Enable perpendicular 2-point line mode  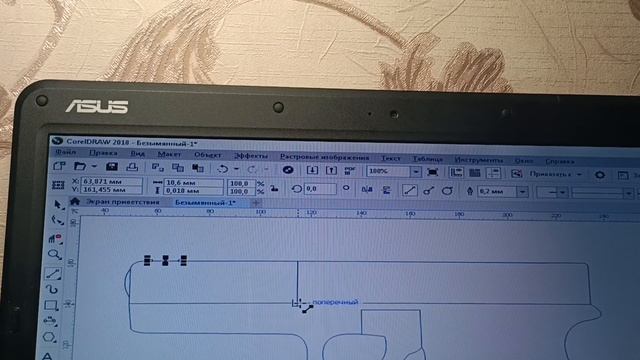(428, 190)
